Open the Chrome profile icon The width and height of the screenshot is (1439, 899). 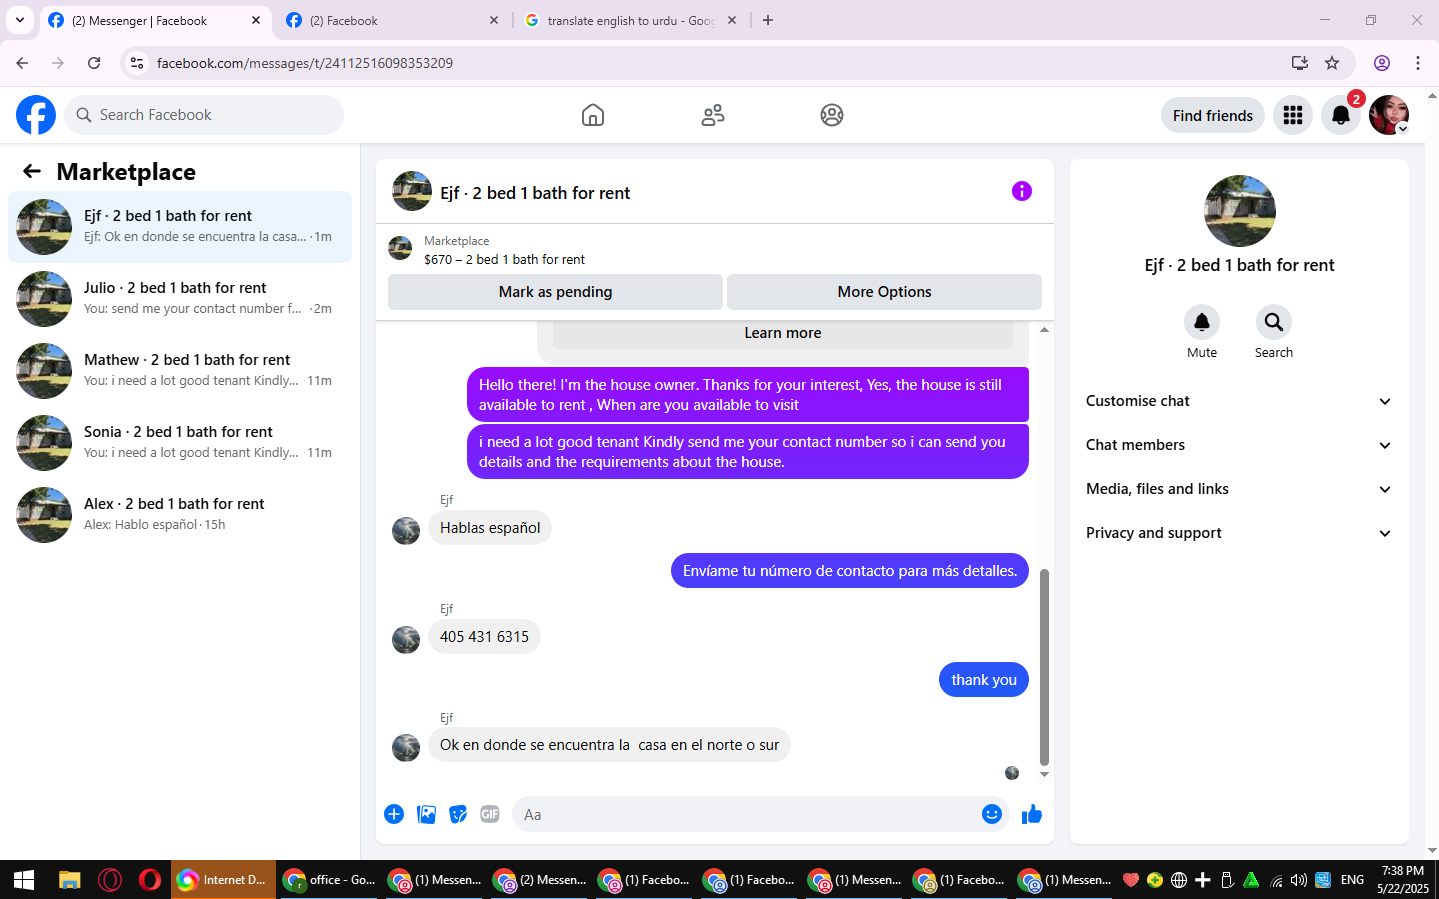tap(1382, 63)
